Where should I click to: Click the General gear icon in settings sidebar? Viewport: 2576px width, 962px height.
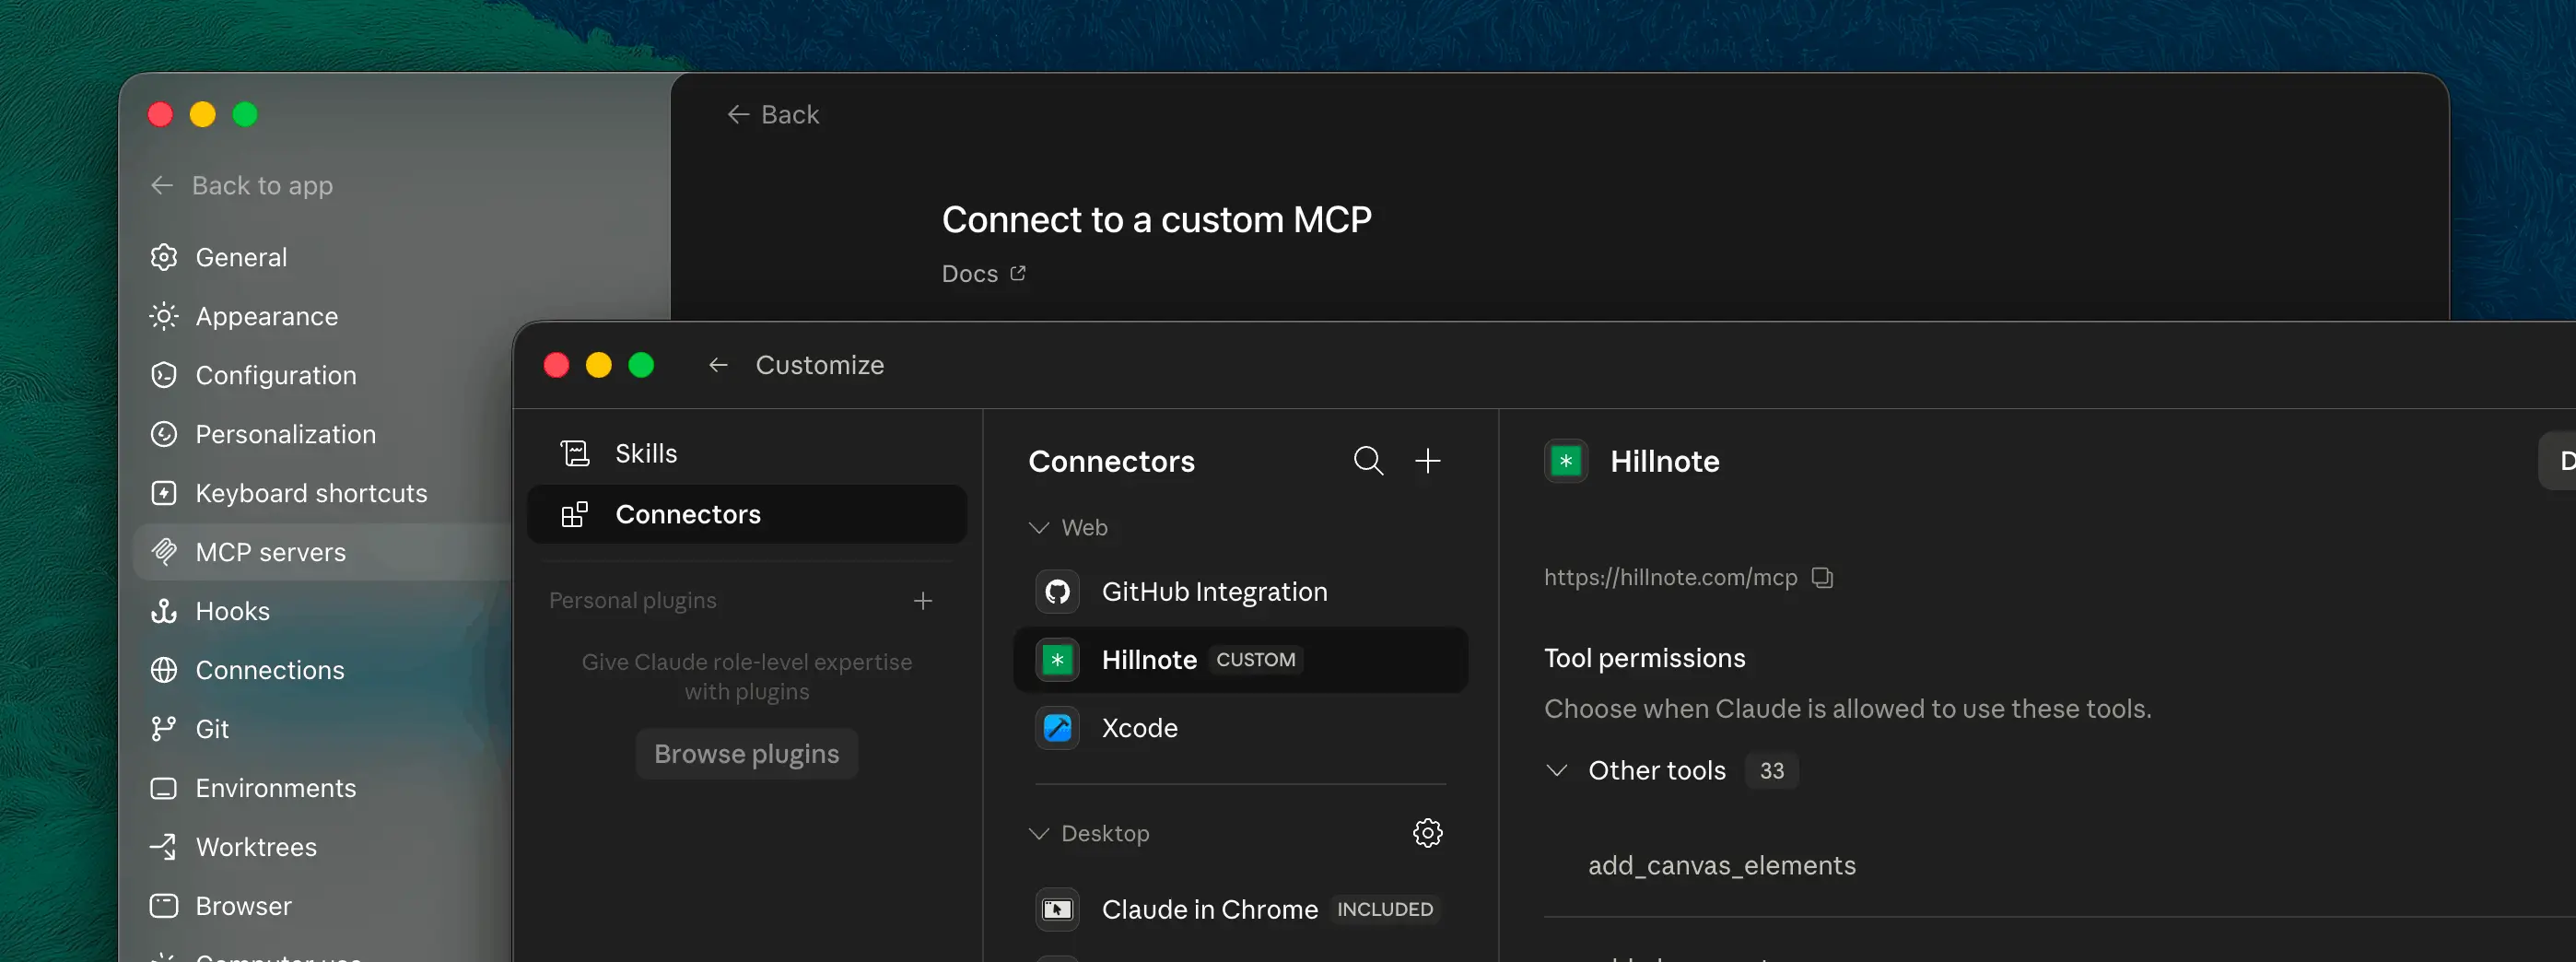tap(164, 257)
